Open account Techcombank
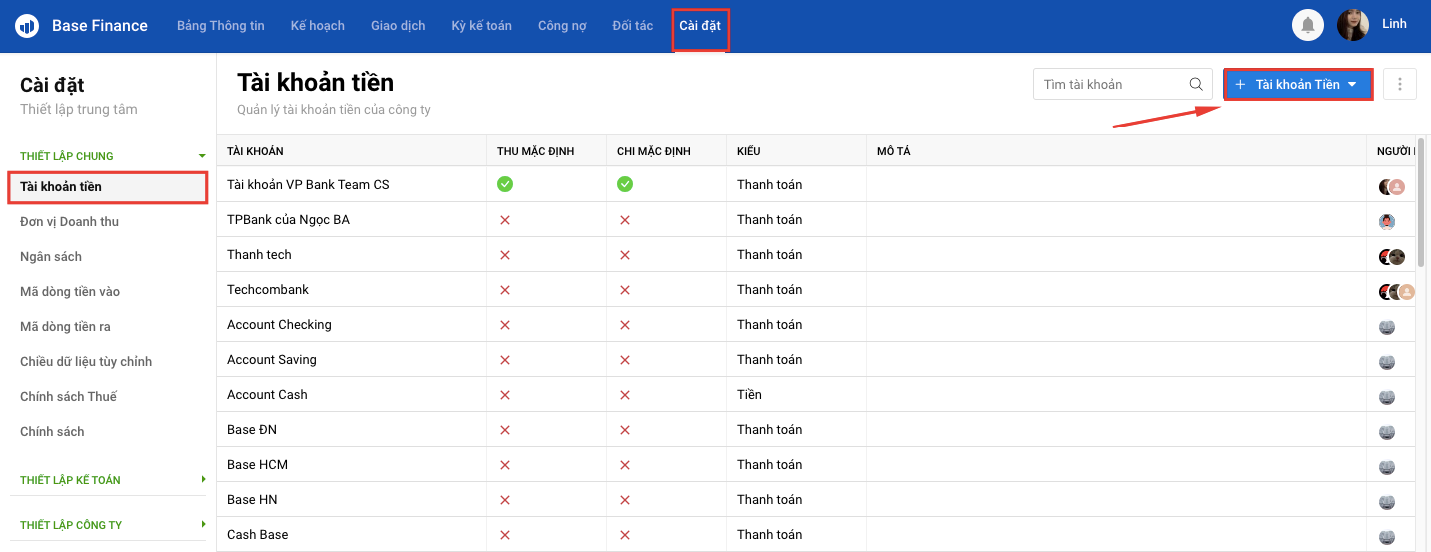1431x552 pixels. (x=268, y=290)
